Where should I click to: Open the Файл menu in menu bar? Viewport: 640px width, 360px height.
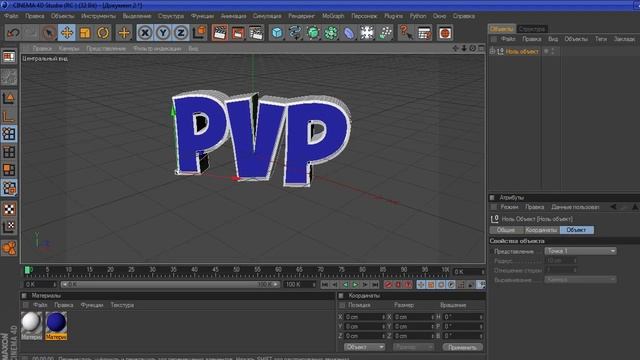11,16
